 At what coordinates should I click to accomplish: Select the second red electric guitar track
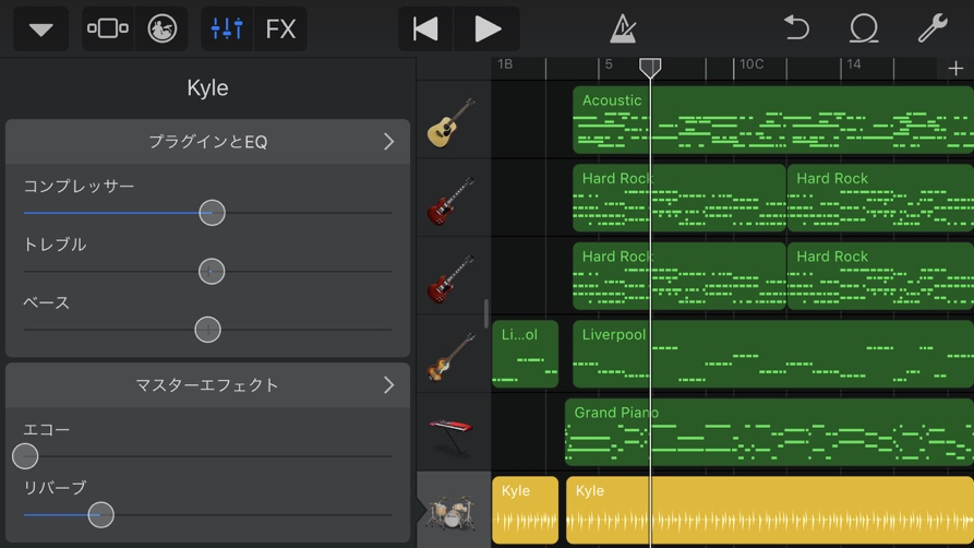point(452,278)
